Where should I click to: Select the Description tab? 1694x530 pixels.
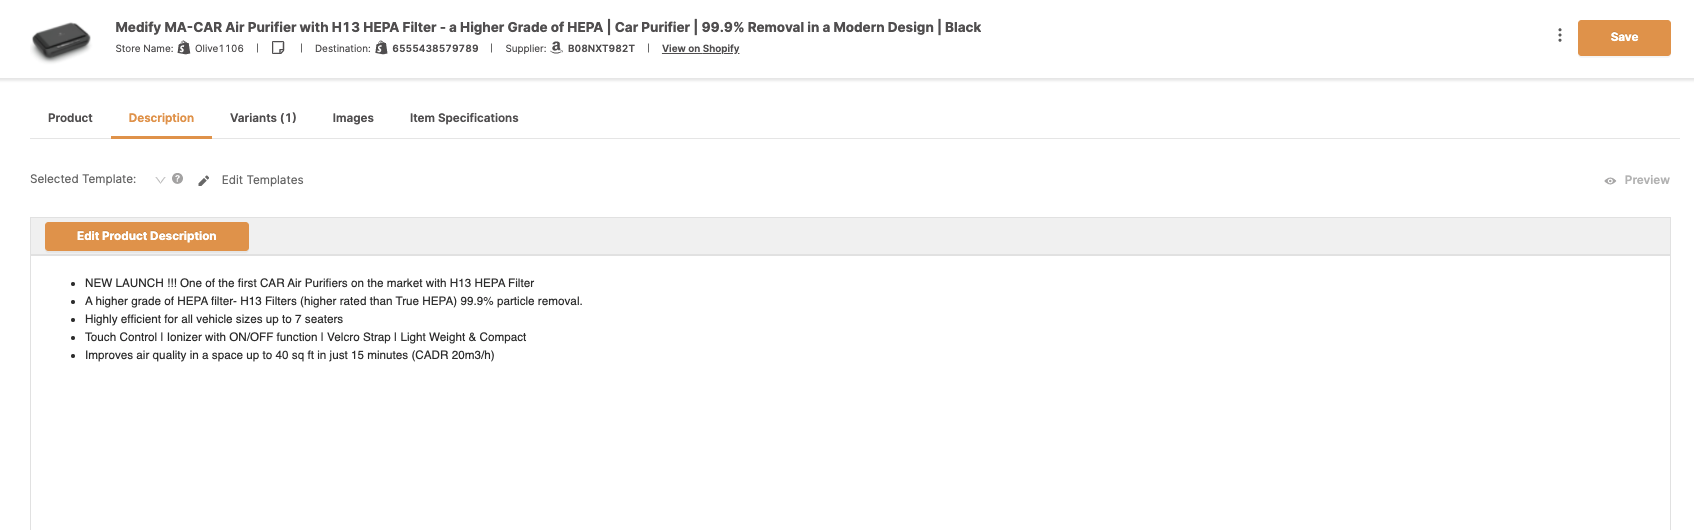pyautogui.click(x=161, y=118)
